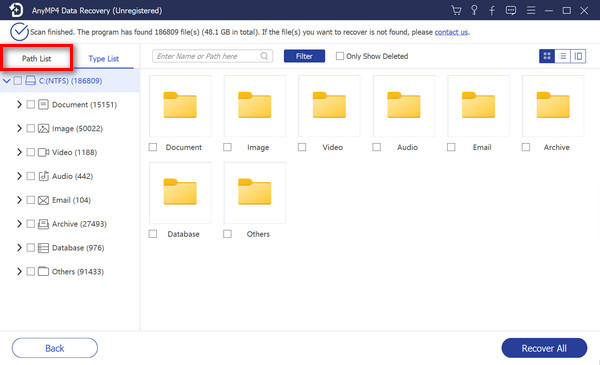
Task: Open the Document folder thumbnail
Action: coord(180,106)
